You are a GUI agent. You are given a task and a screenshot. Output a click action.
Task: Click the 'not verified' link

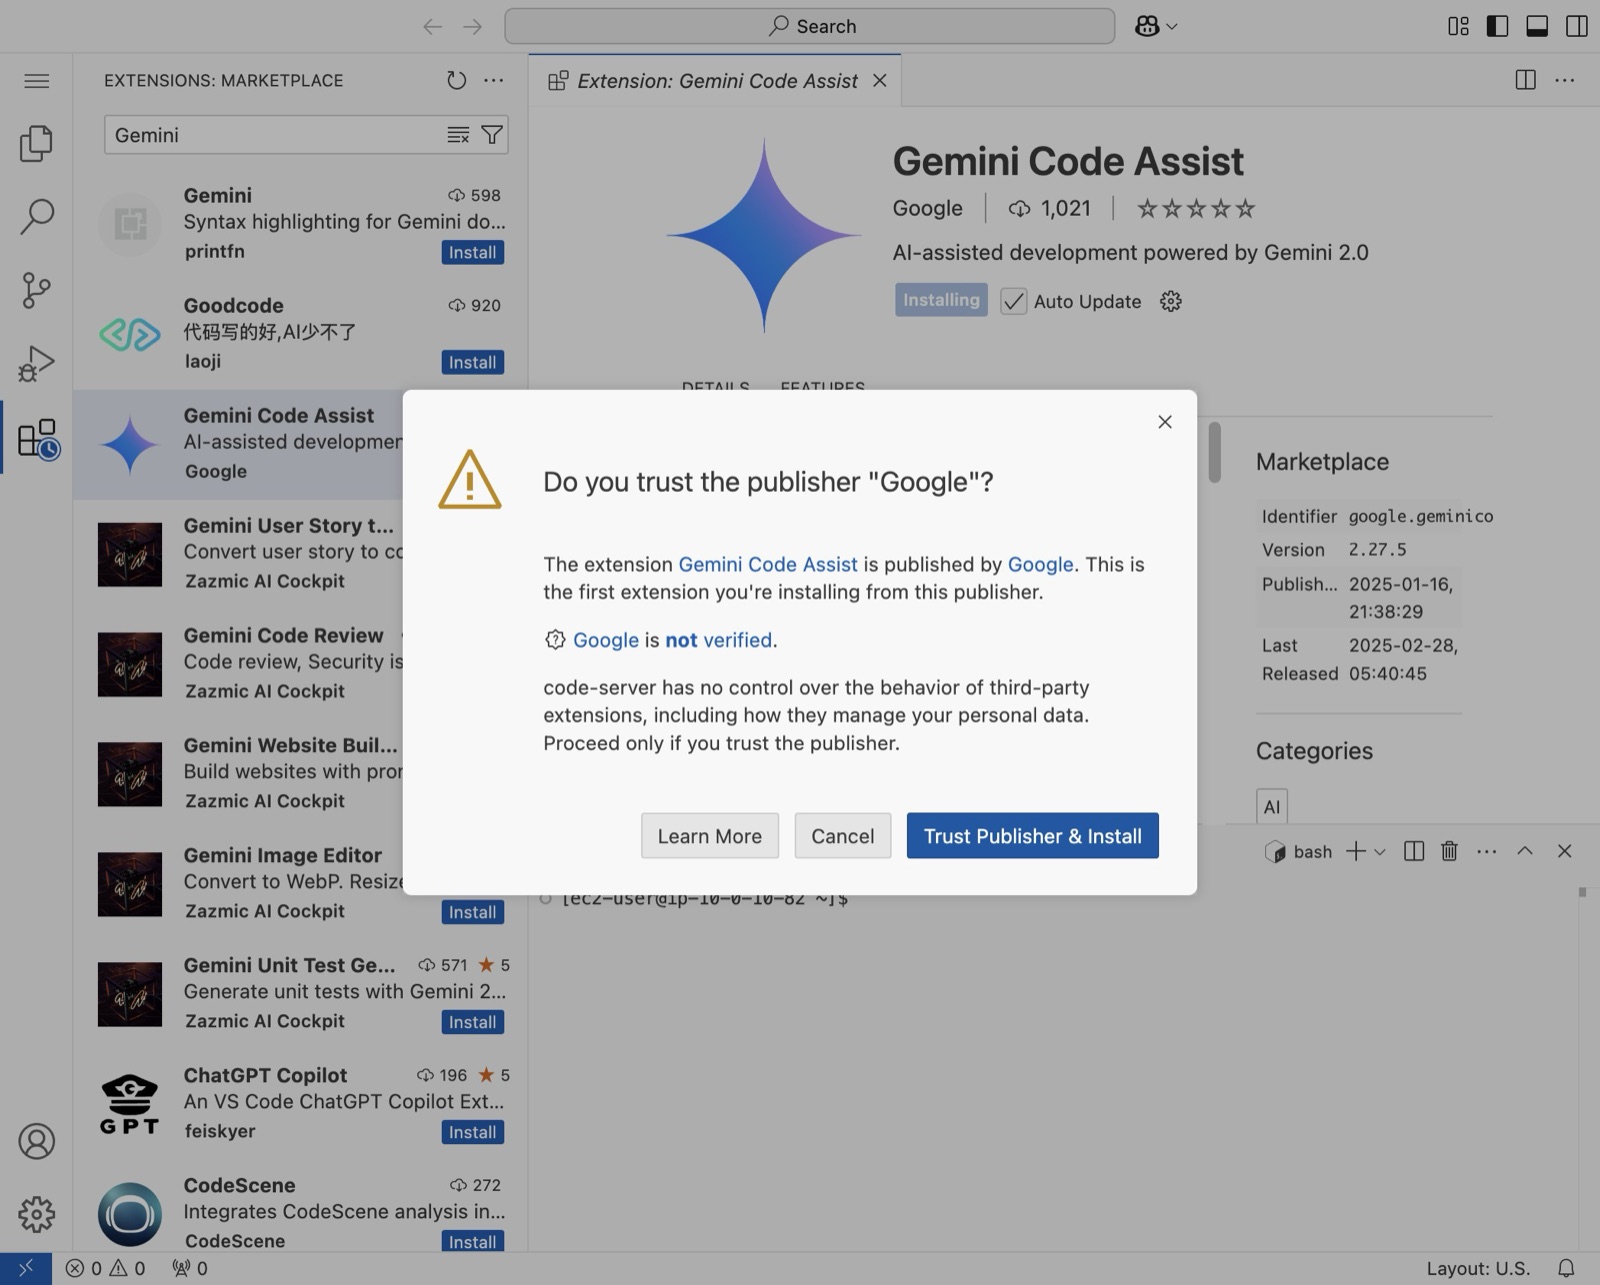point(718,640)
